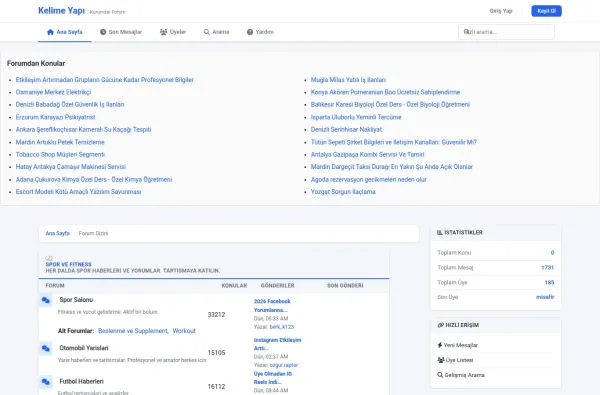The width and height of the screenshot is (600, 395).
Task: Open topic Ankara Şereflikoçhisar Kameralı Su Kaçağı Tespiti
Action: pyautogui.click(x=83, y=129)
